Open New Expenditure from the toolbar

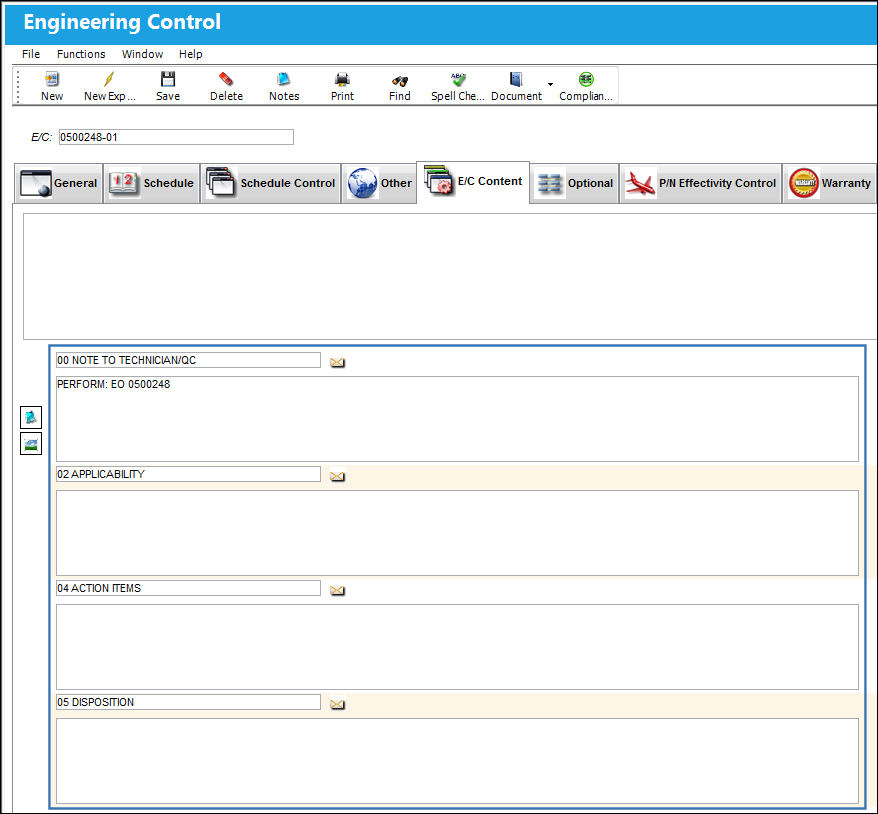pyautogui.click(x=109, y=86)
